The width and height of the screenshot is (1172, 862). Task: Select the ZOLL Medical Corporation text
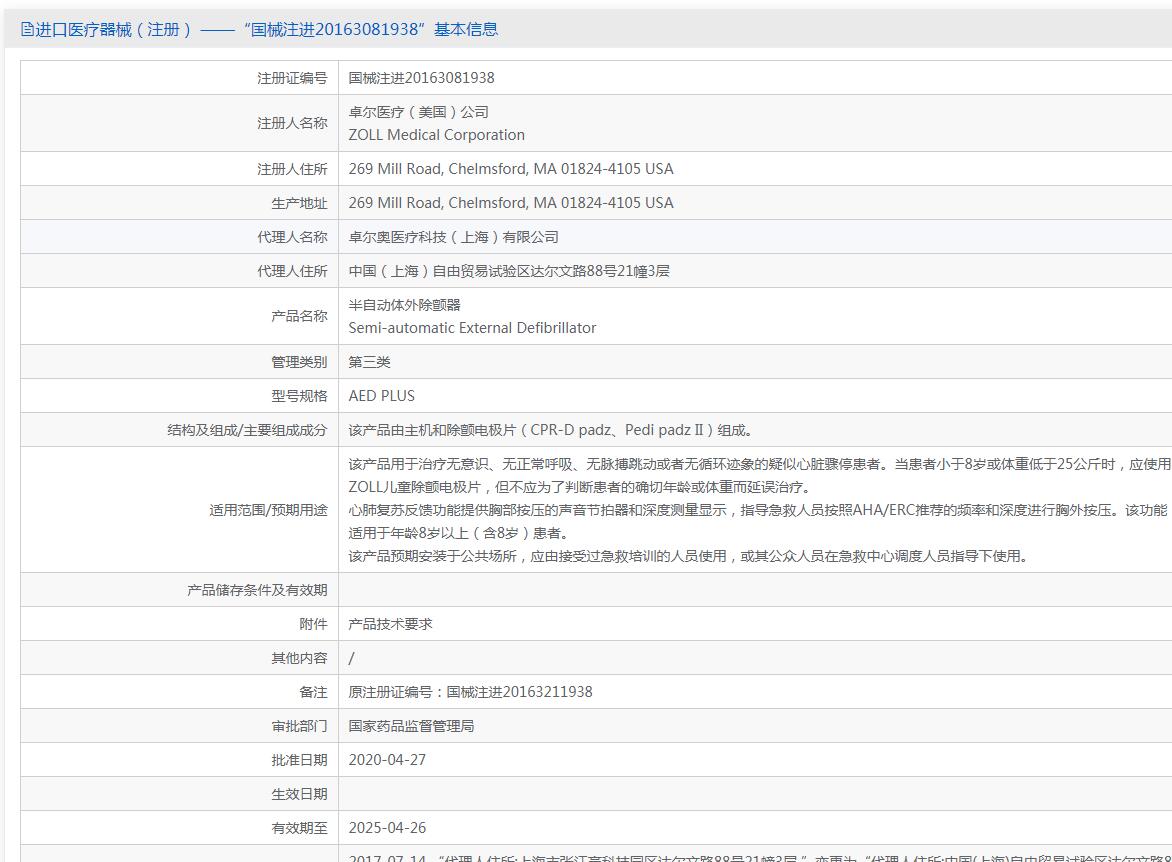click(x=436, y=135)
